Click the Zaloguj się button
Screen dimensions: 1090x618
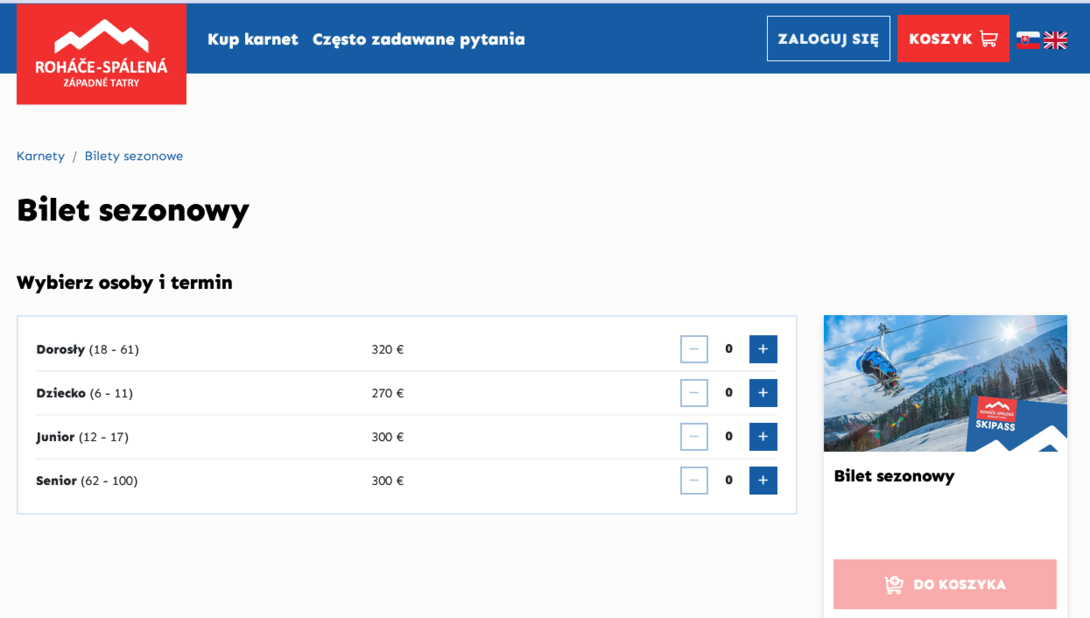[x=828, y=39]
